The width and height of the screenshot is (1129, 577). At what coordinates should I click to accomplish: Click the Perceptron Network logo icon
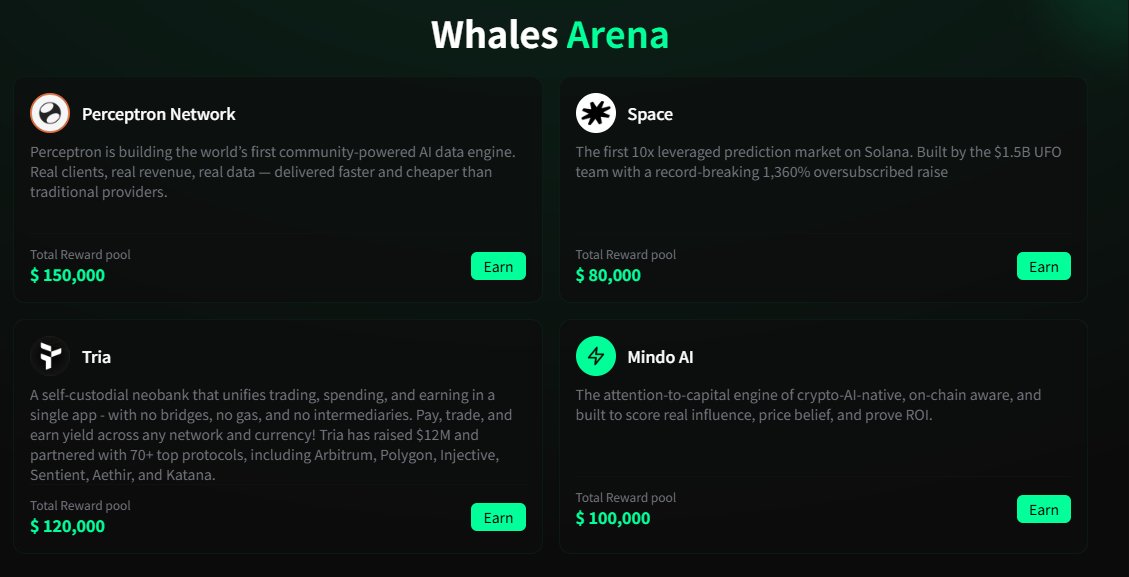(x=50, y=113)
